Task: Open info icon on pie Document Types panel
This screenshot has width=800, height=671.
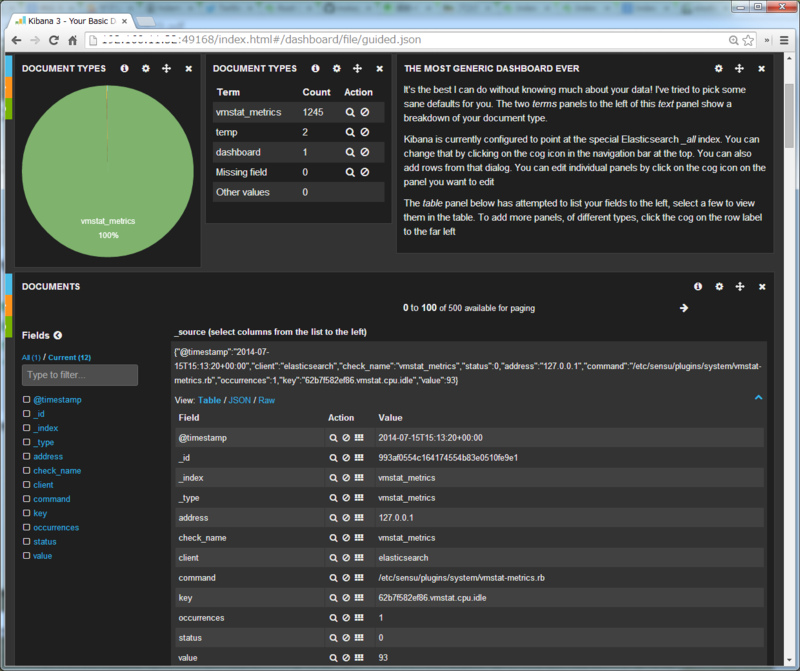Action: click(124, 68)
